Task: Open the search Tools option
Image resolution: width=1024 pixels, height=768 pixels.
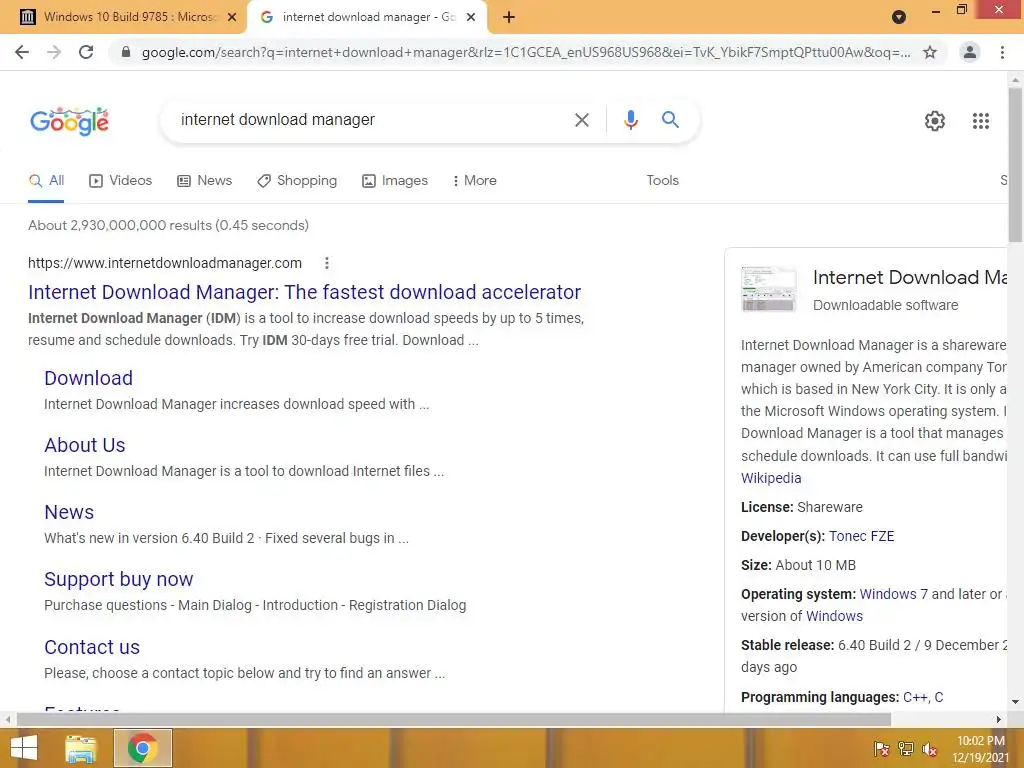Action: point(662,181)
